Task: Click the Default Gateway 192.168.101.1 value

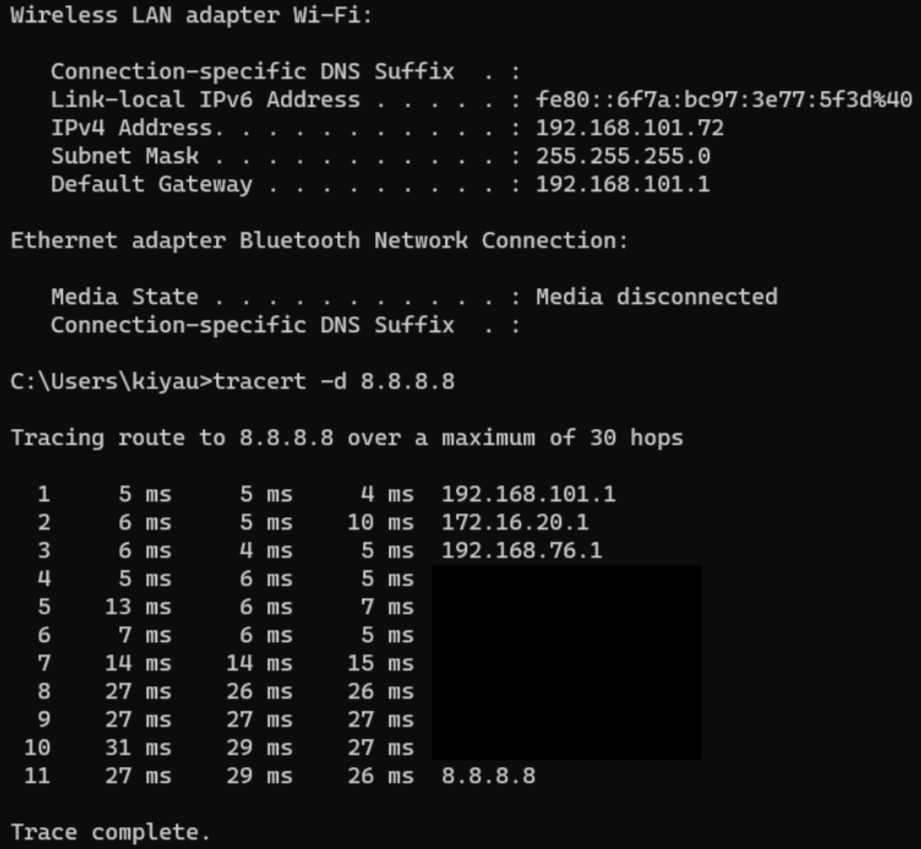Action: coord(622,184)
